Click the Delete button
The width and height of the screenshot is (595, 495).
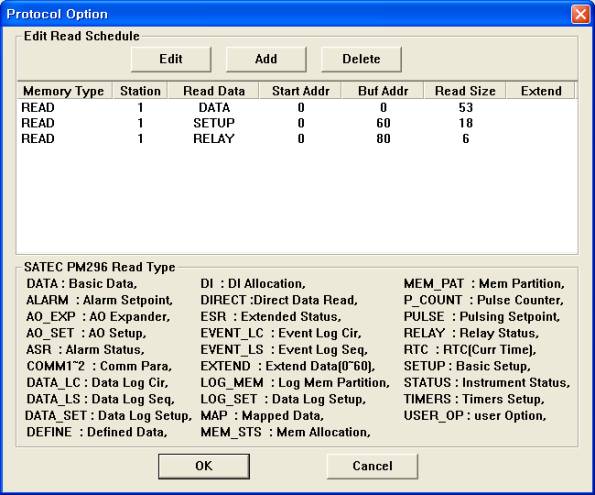pos(361,59)
